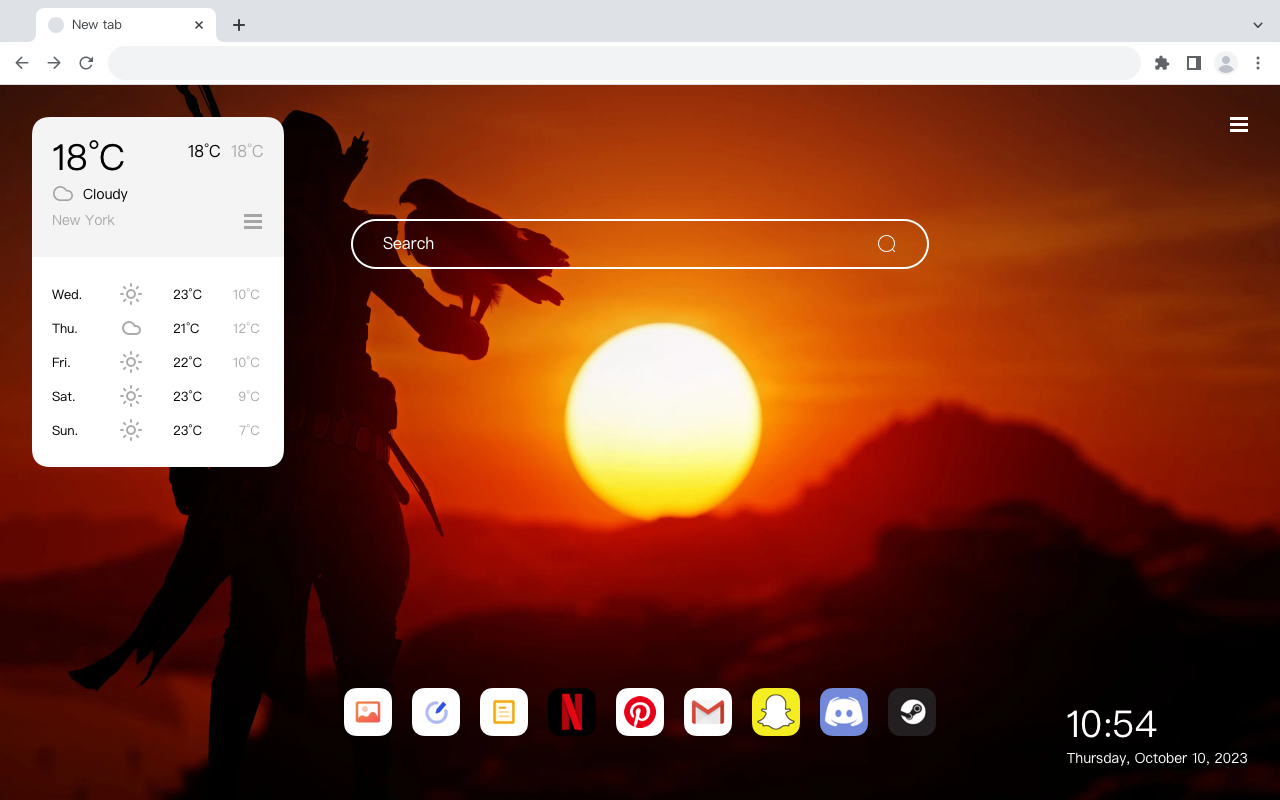1280x800 pixels.
Task: Click the Fri. sunny weather icon
Action: [131, 362]
